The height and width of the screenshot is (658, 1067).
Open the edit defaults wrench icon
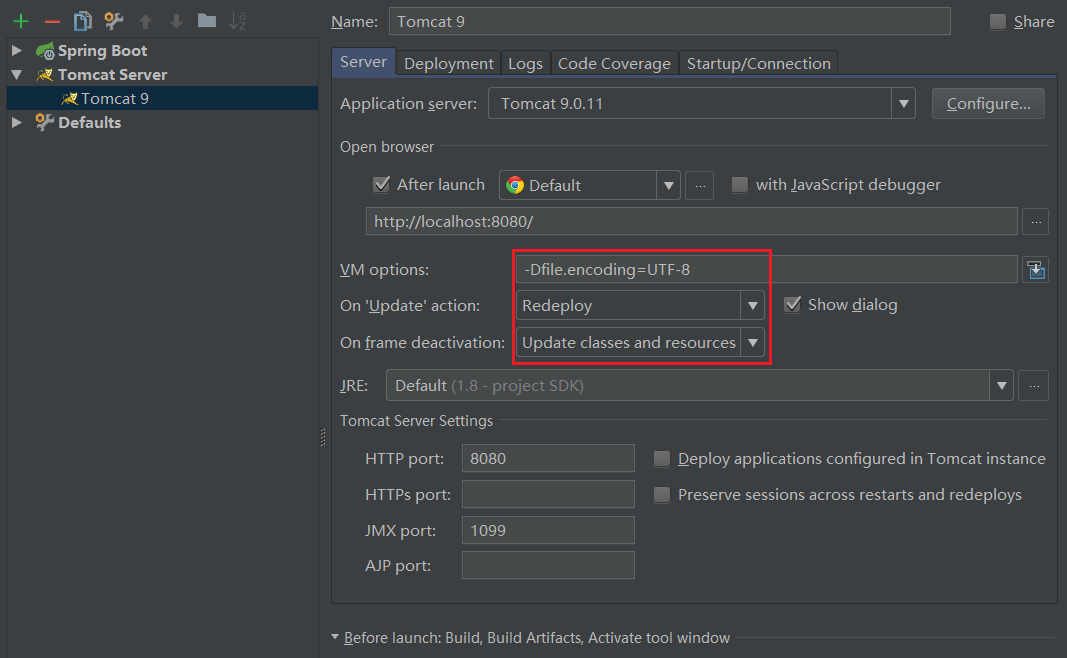(114, 21)
